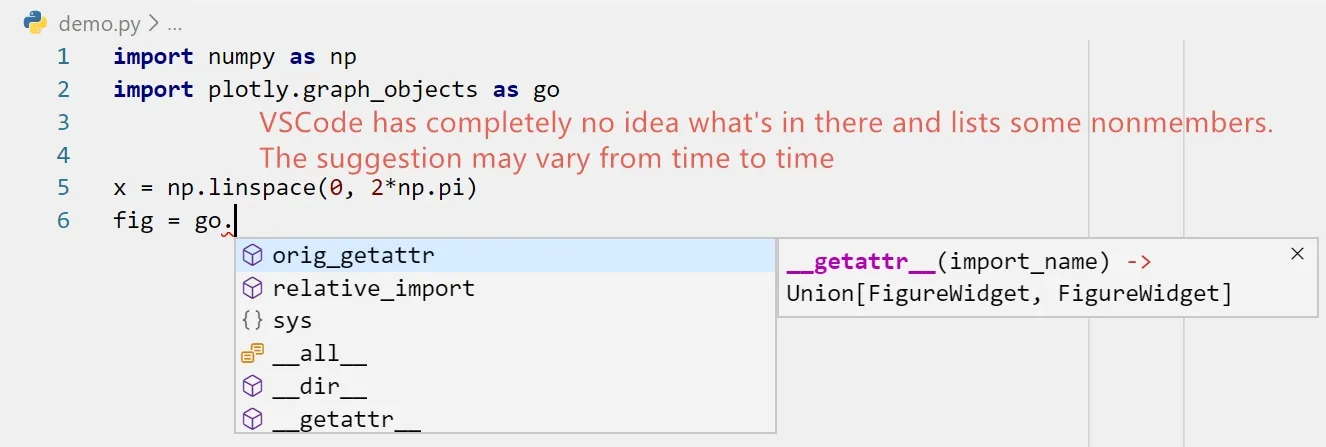Close the suggestion details pane
Image resolution: width=1326 pixels, height=447 pixels.
click(1298, 254)
